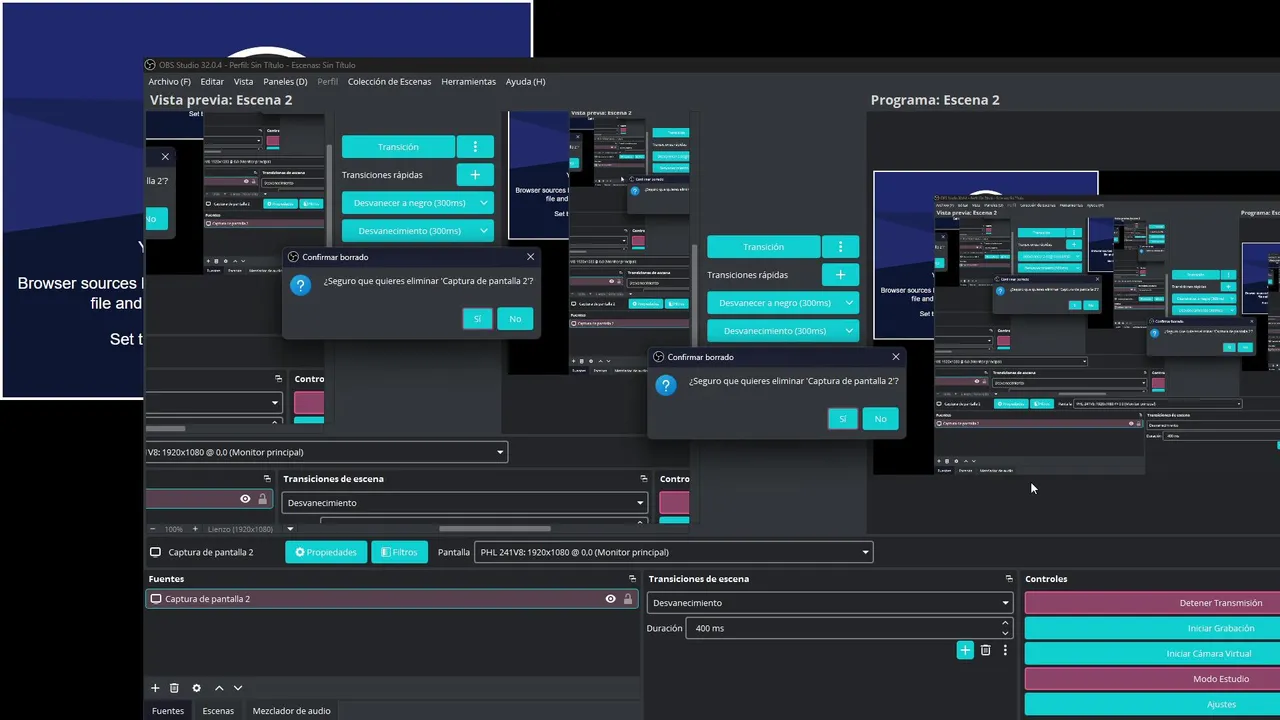Add quick transition plus beside Programa pane
1280x720 pixels.
[840, 274]
